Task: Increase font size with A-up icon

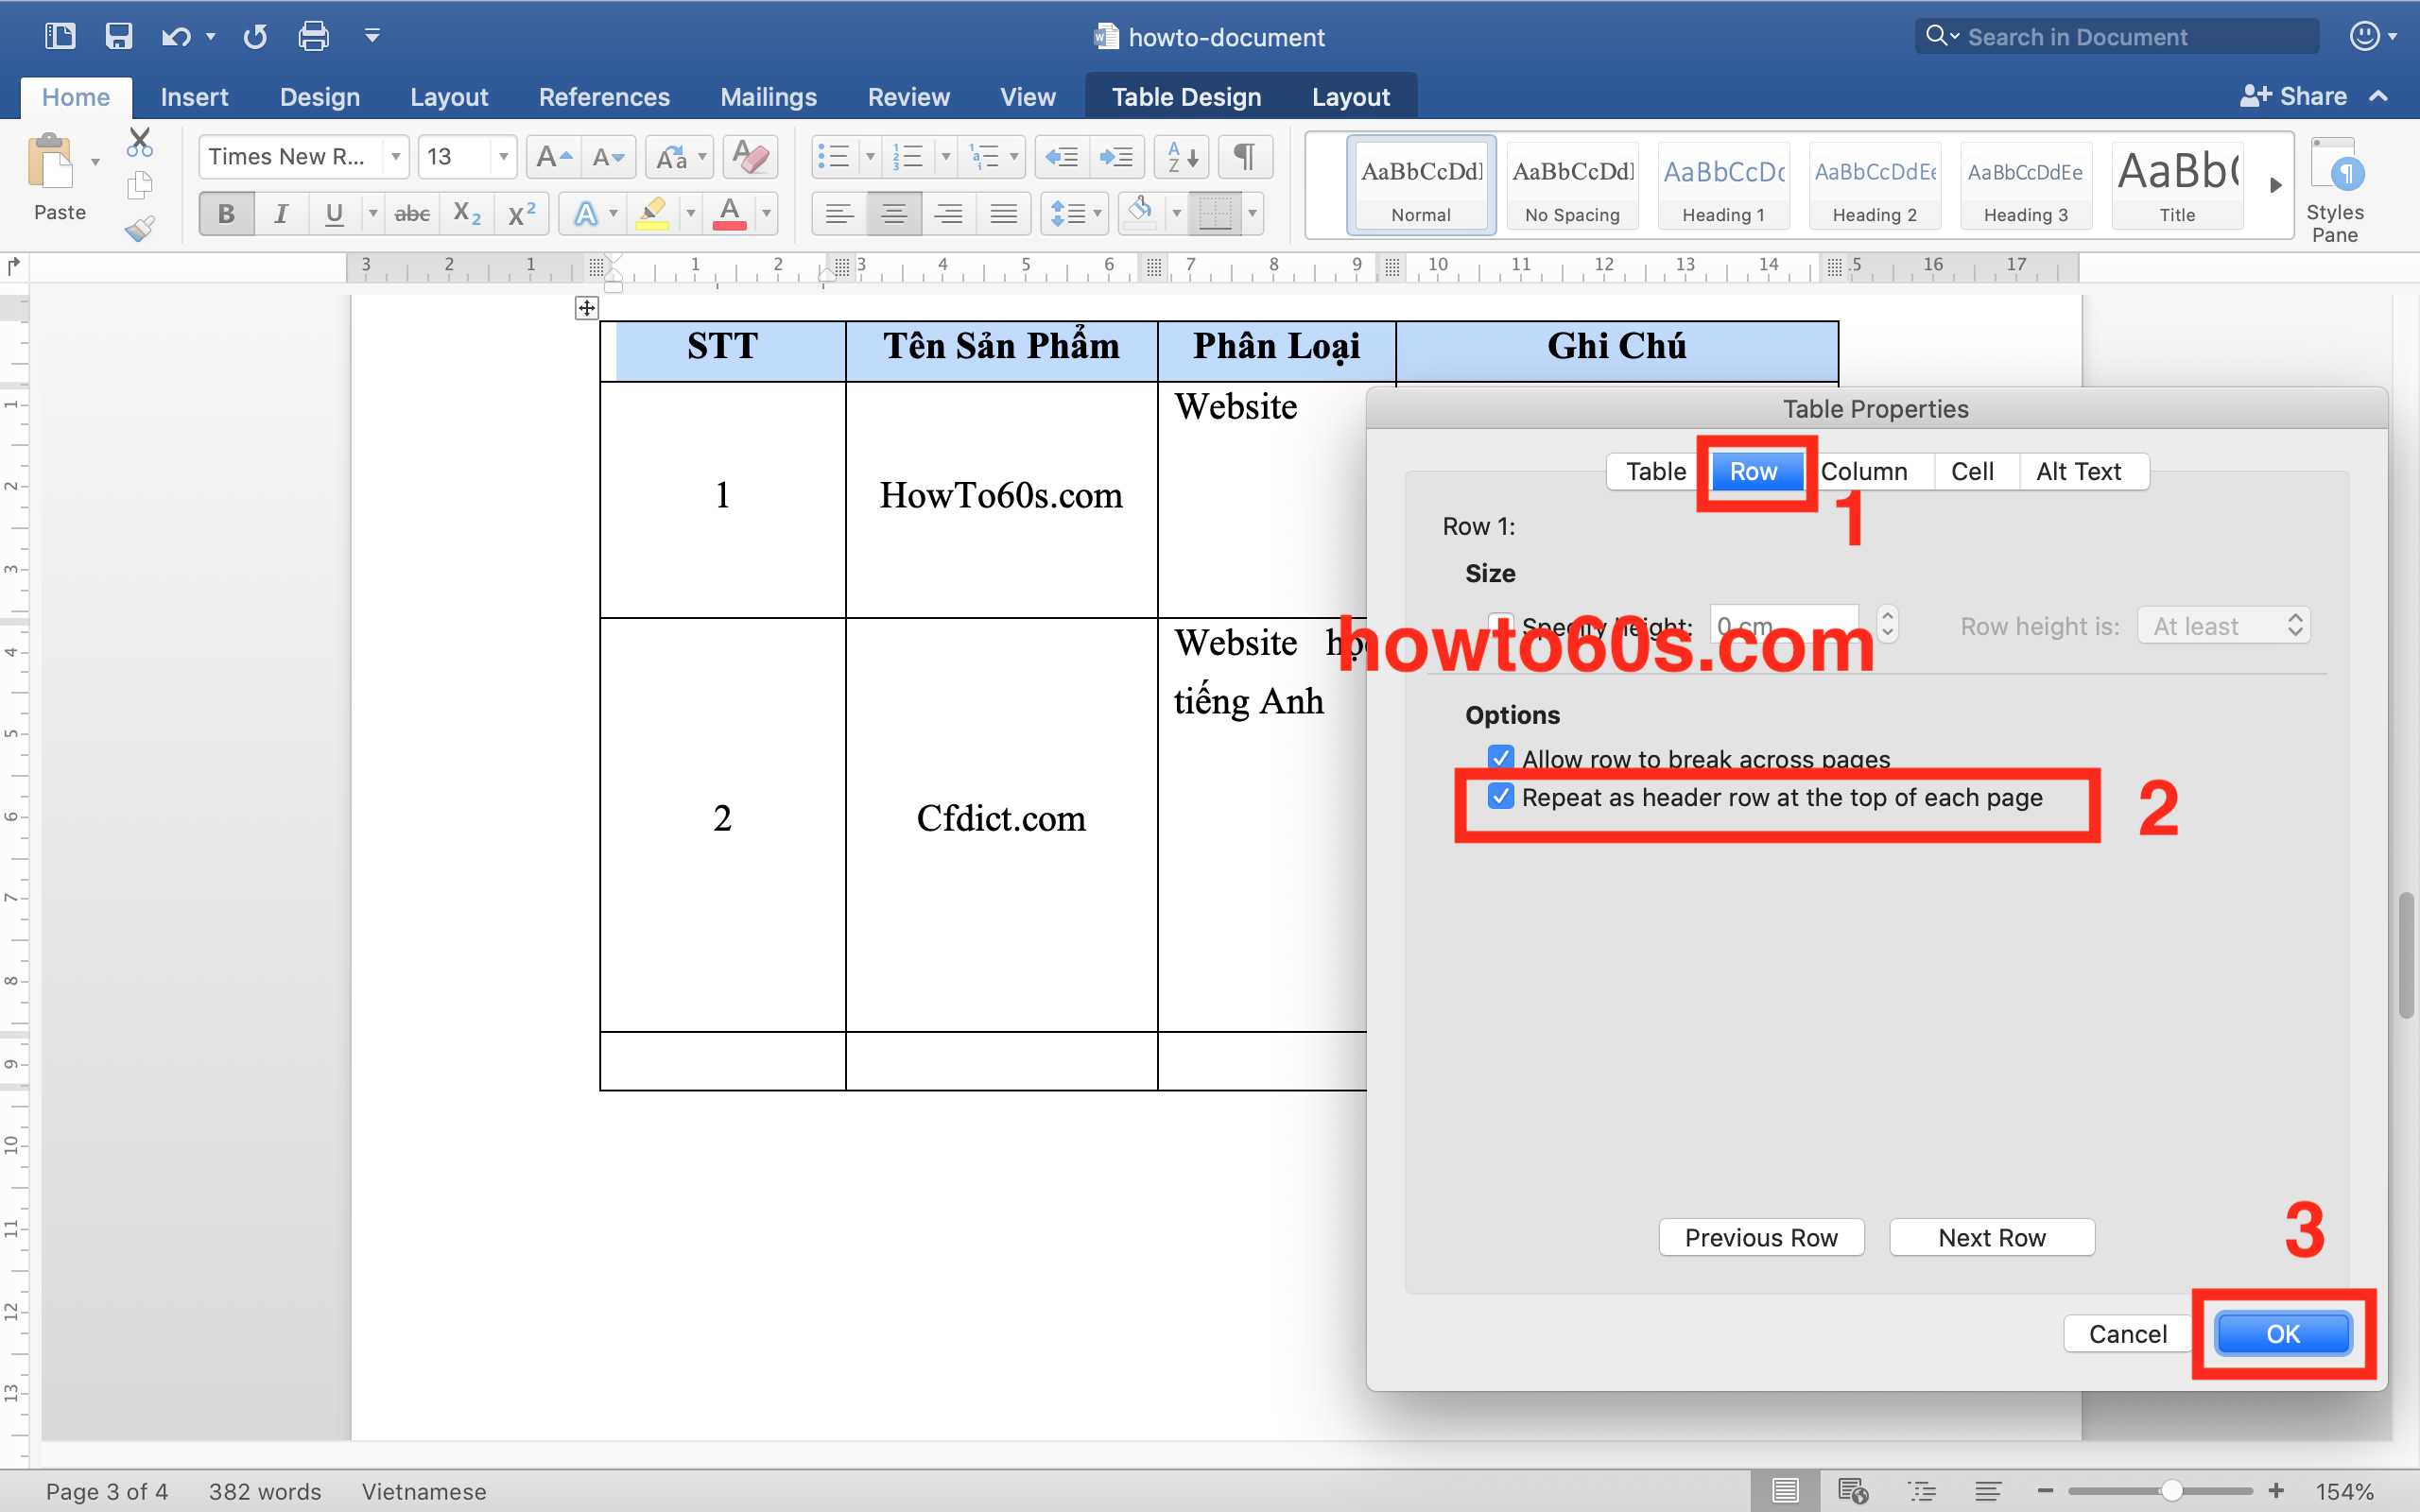Action: [x=553, y=157]
